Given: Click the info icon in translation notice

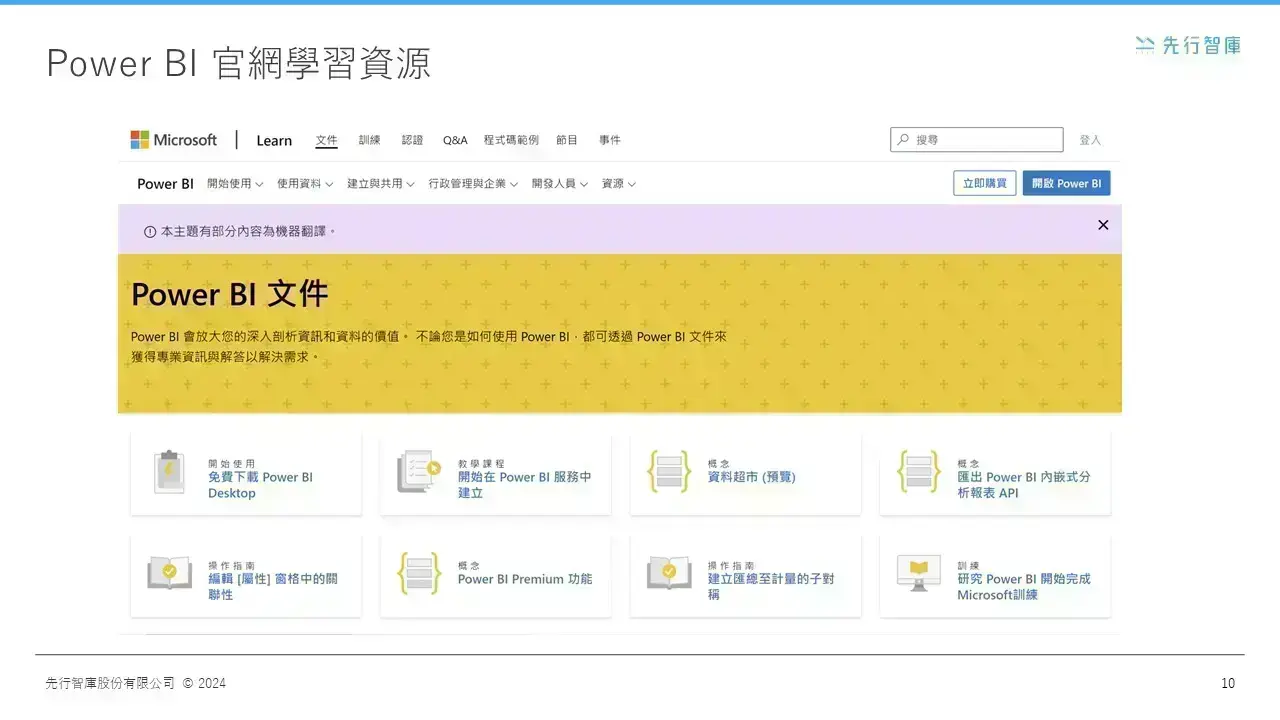Looking at the screenshot, I should (150, 231).
